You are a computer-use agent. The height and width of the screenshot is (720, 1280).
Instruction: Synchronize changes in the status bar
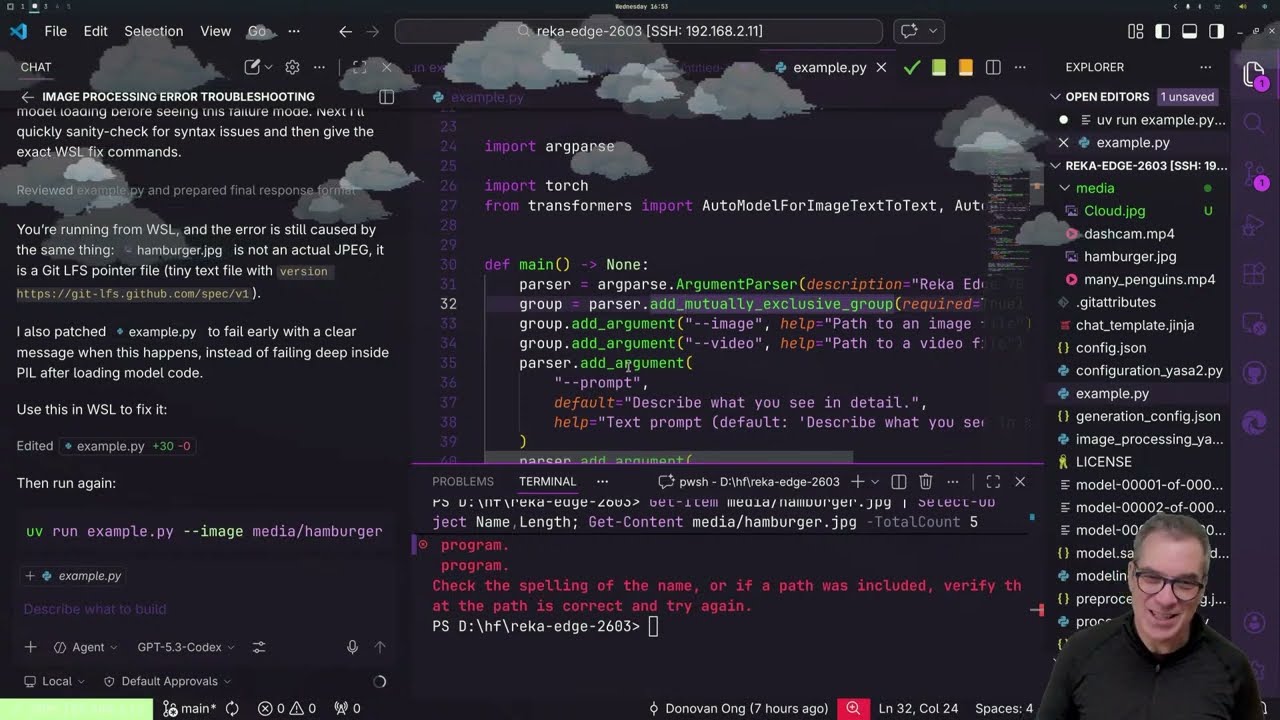232,708
